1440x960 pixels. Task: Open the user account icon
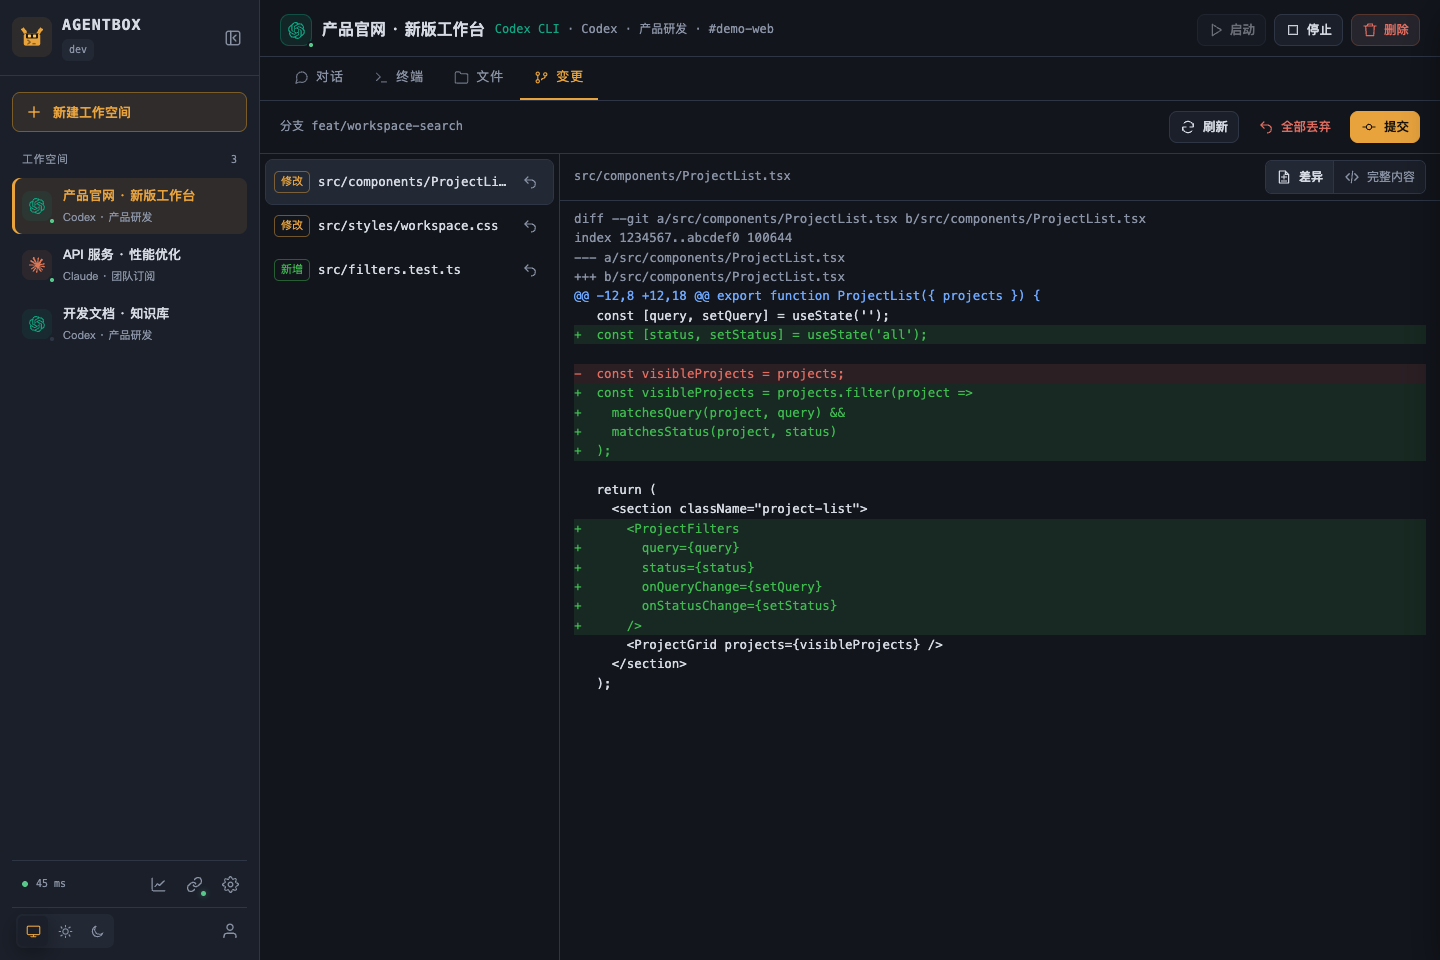pyautogui.click(x=230, y=931)
